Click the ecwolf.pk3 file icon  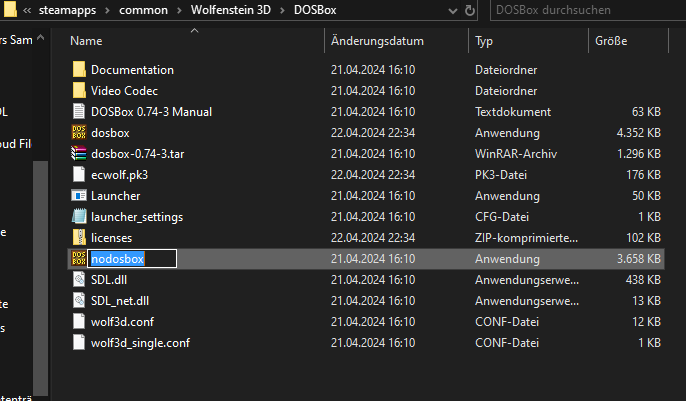tap(80, 175)
